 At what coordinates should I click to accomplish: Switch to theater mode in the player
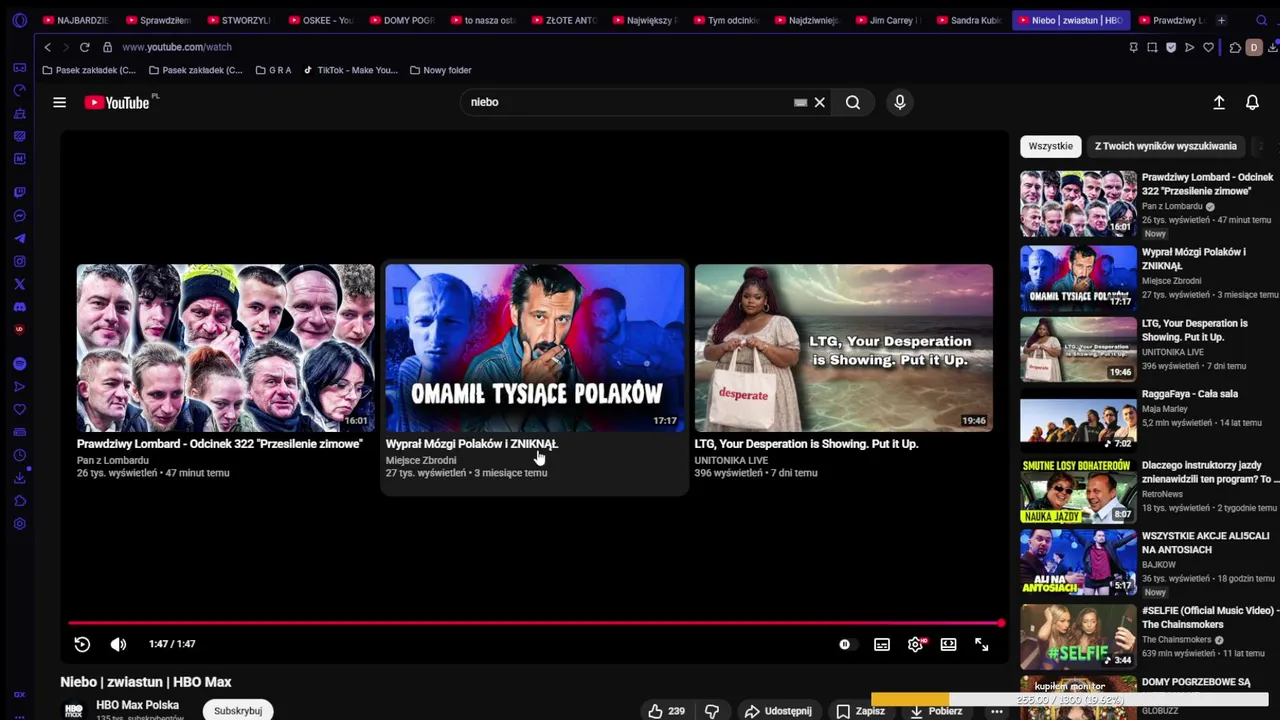tap(948, 645)
